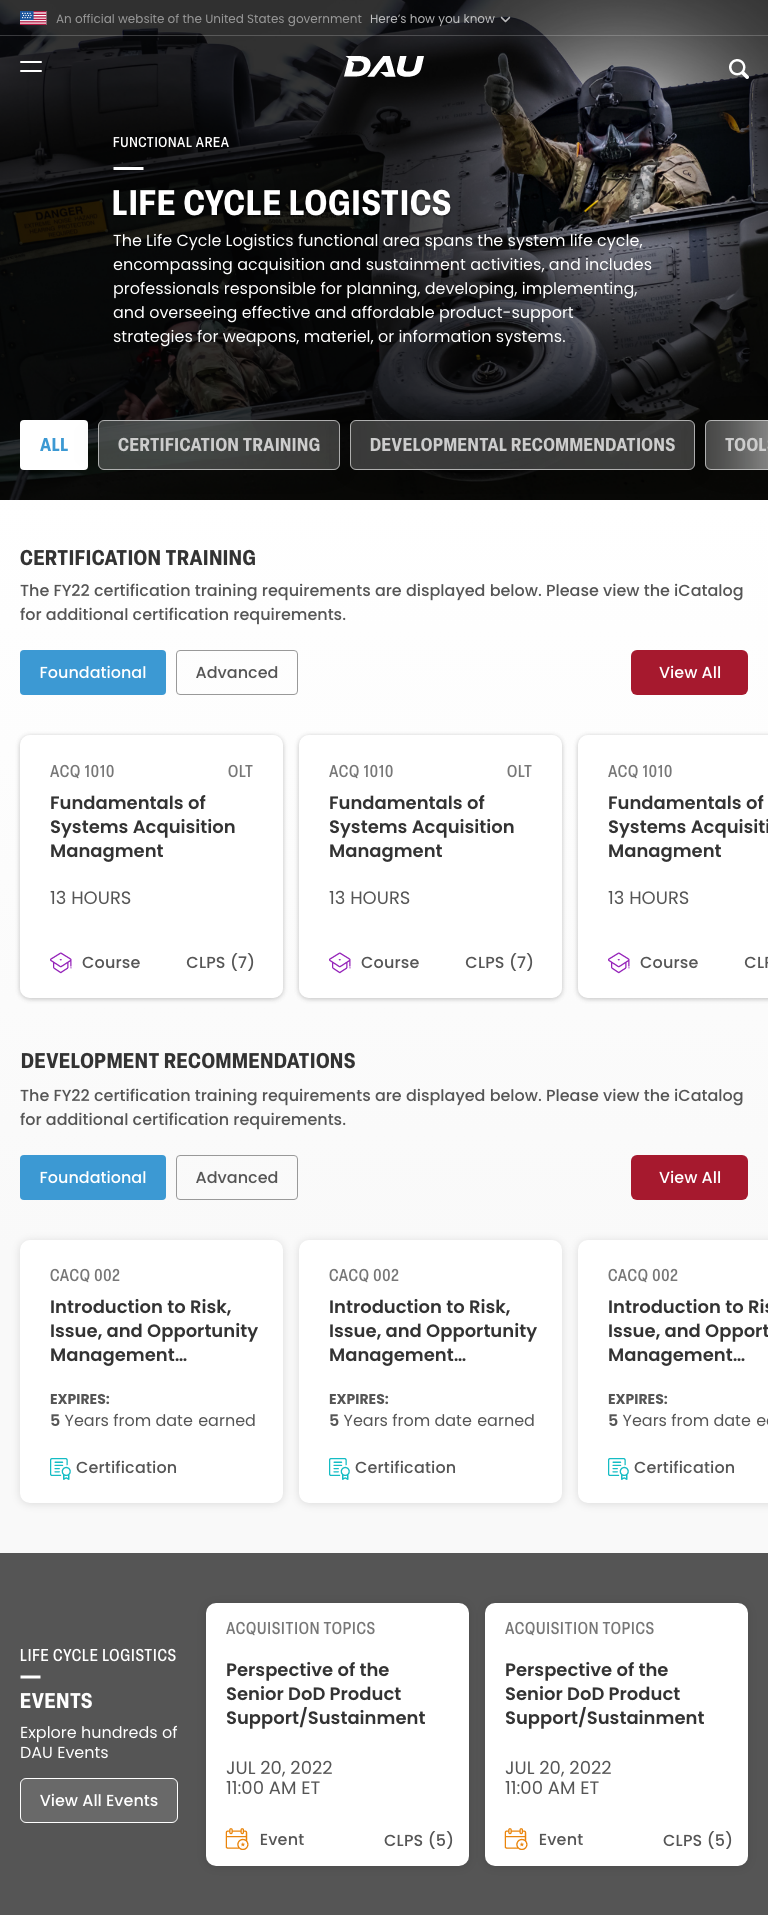Screen dimensions: 768x1915
Task: Open first Fundamentals of Systems Acquisition card title
Action: tap(142, 827)
